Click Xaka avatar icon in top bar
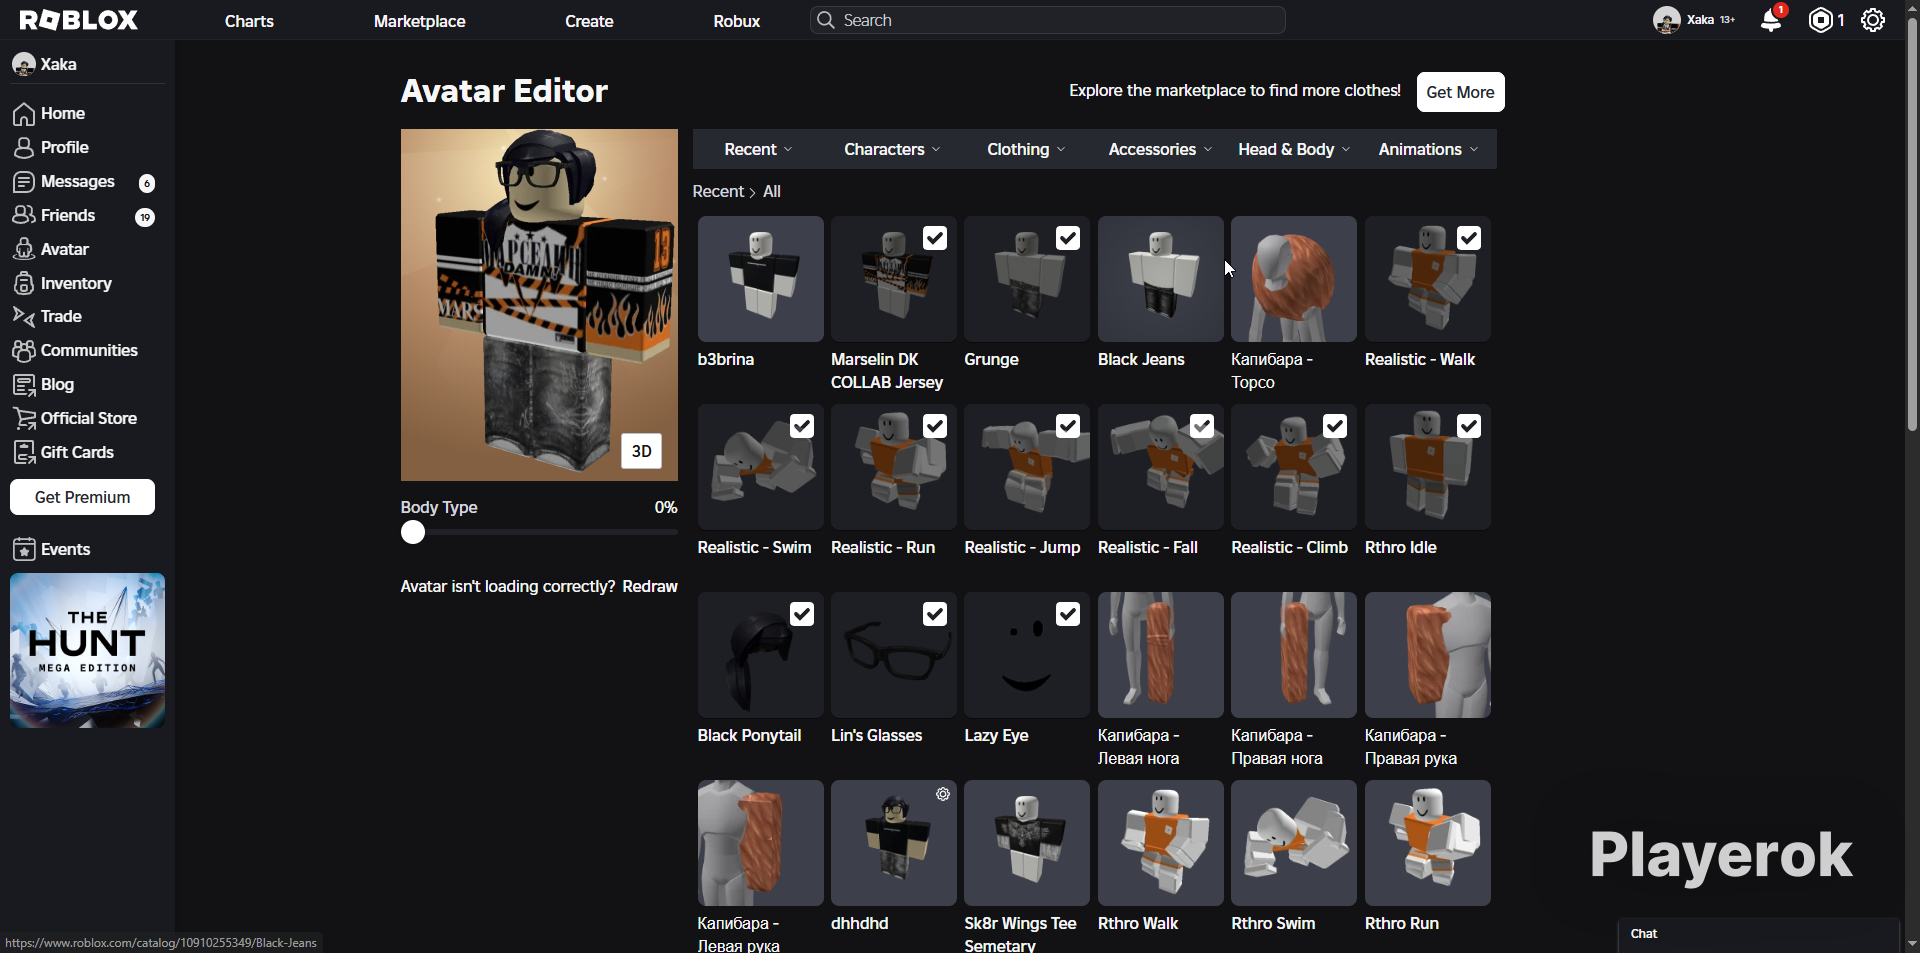1920x953 pixels. pyautogui.click(x=1666, y=20)
